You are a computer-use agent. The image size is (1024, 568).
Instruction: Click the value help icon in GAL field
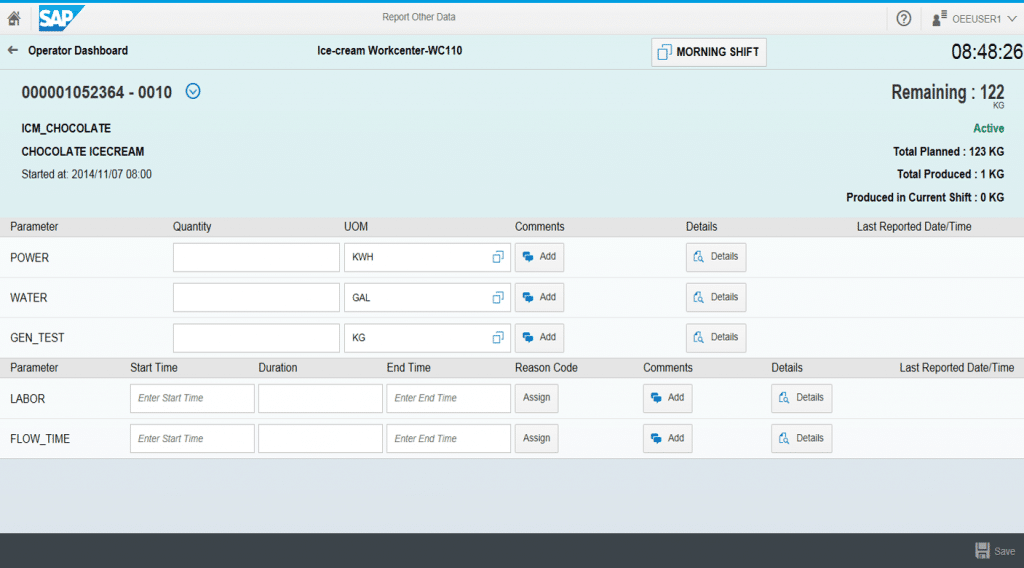tap(498, 297)
